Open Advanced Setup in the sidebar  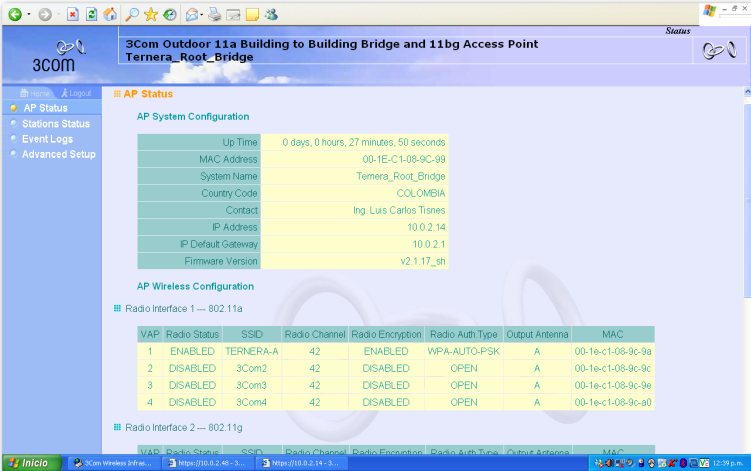pos(58,155)
